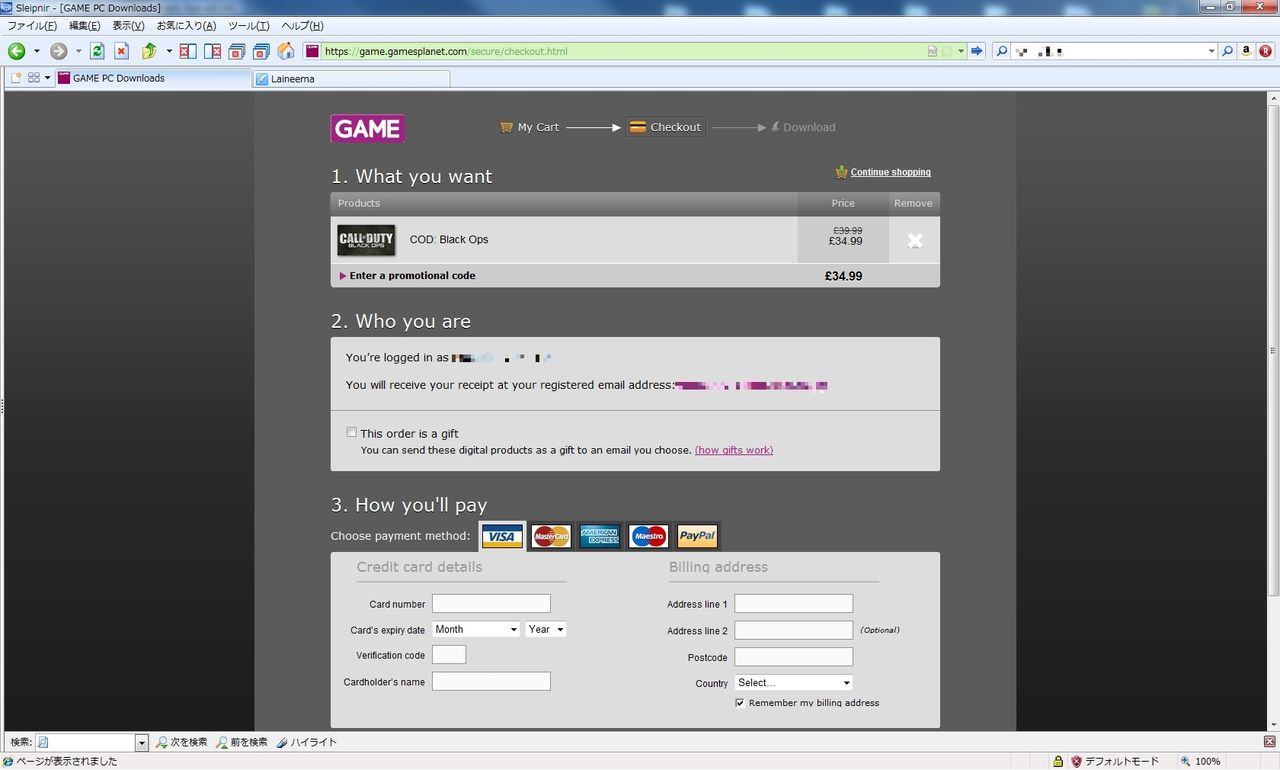The height and width of the screenshot is (770, 1280).
Task: Open the address bar URL history dropdown
Action: (961, 51)
